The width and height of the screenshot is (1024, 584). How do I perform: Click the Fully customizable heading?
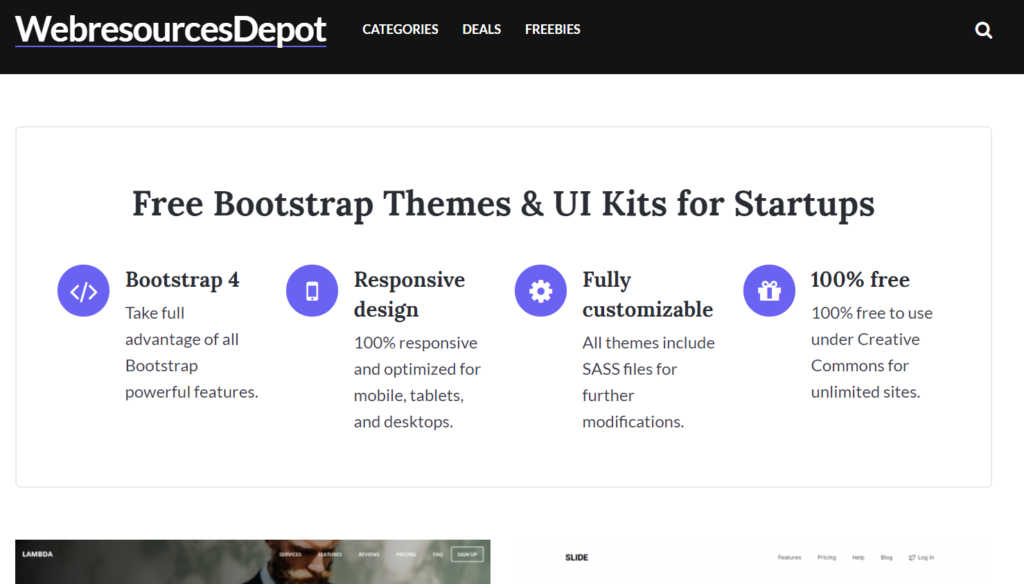[x=647, y=294]
